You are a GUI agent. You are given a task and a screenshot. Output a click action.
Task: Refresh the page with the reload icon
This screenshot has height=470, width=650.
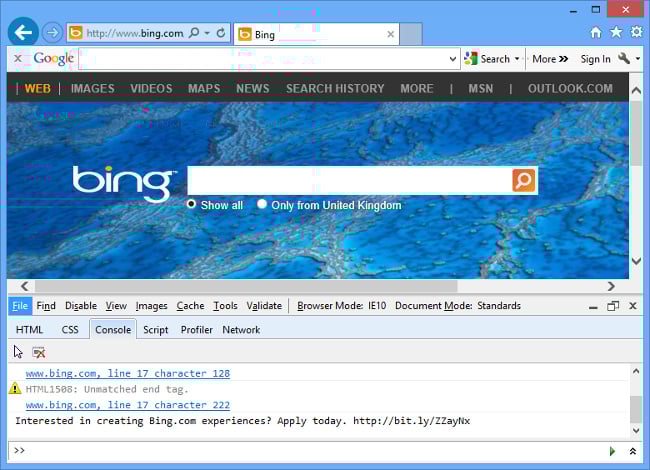(221, 33)
